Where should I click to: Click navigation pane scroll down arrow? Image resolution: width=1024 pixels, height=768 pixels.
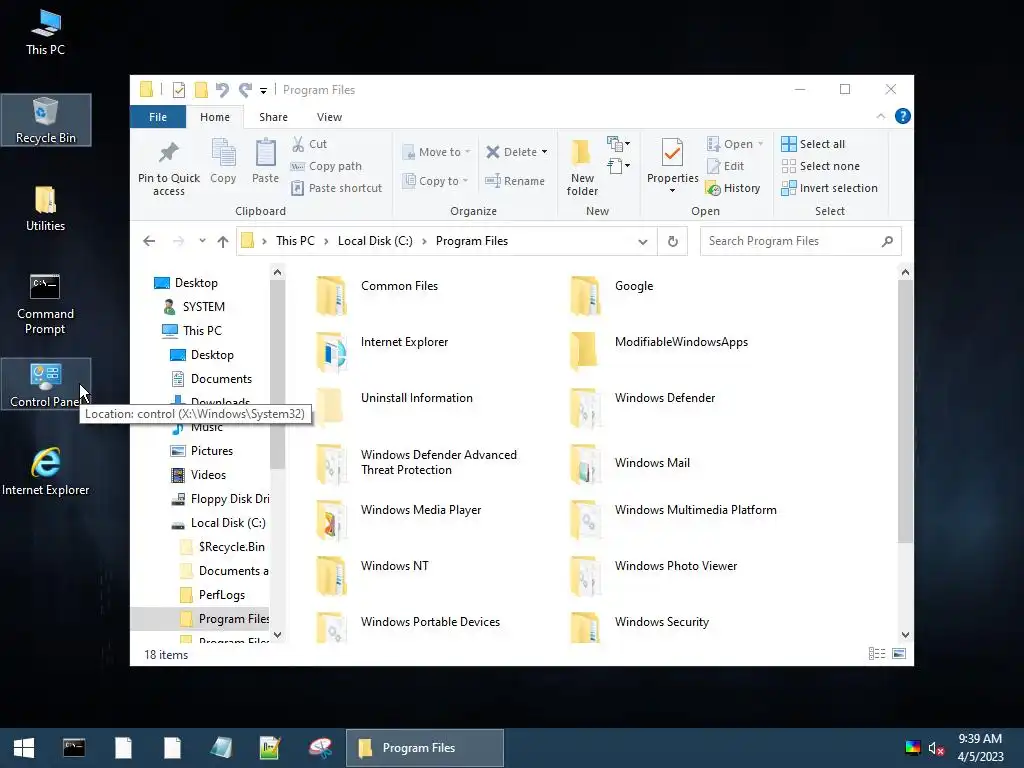278,635
